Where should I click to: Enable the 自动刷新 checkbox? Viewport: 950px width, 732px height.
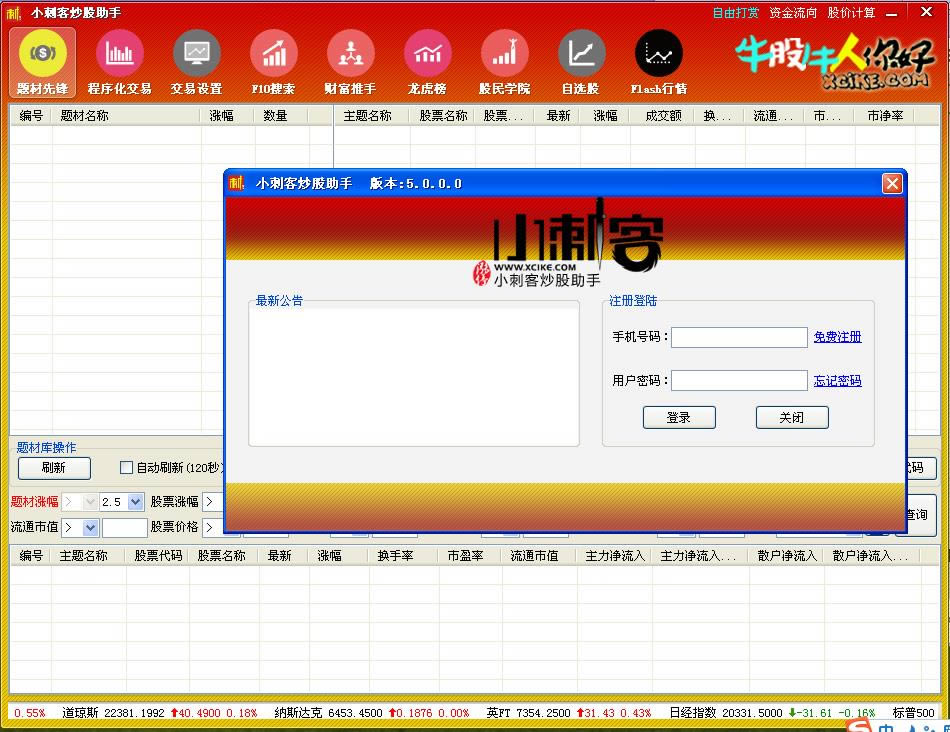pos(126,467)
